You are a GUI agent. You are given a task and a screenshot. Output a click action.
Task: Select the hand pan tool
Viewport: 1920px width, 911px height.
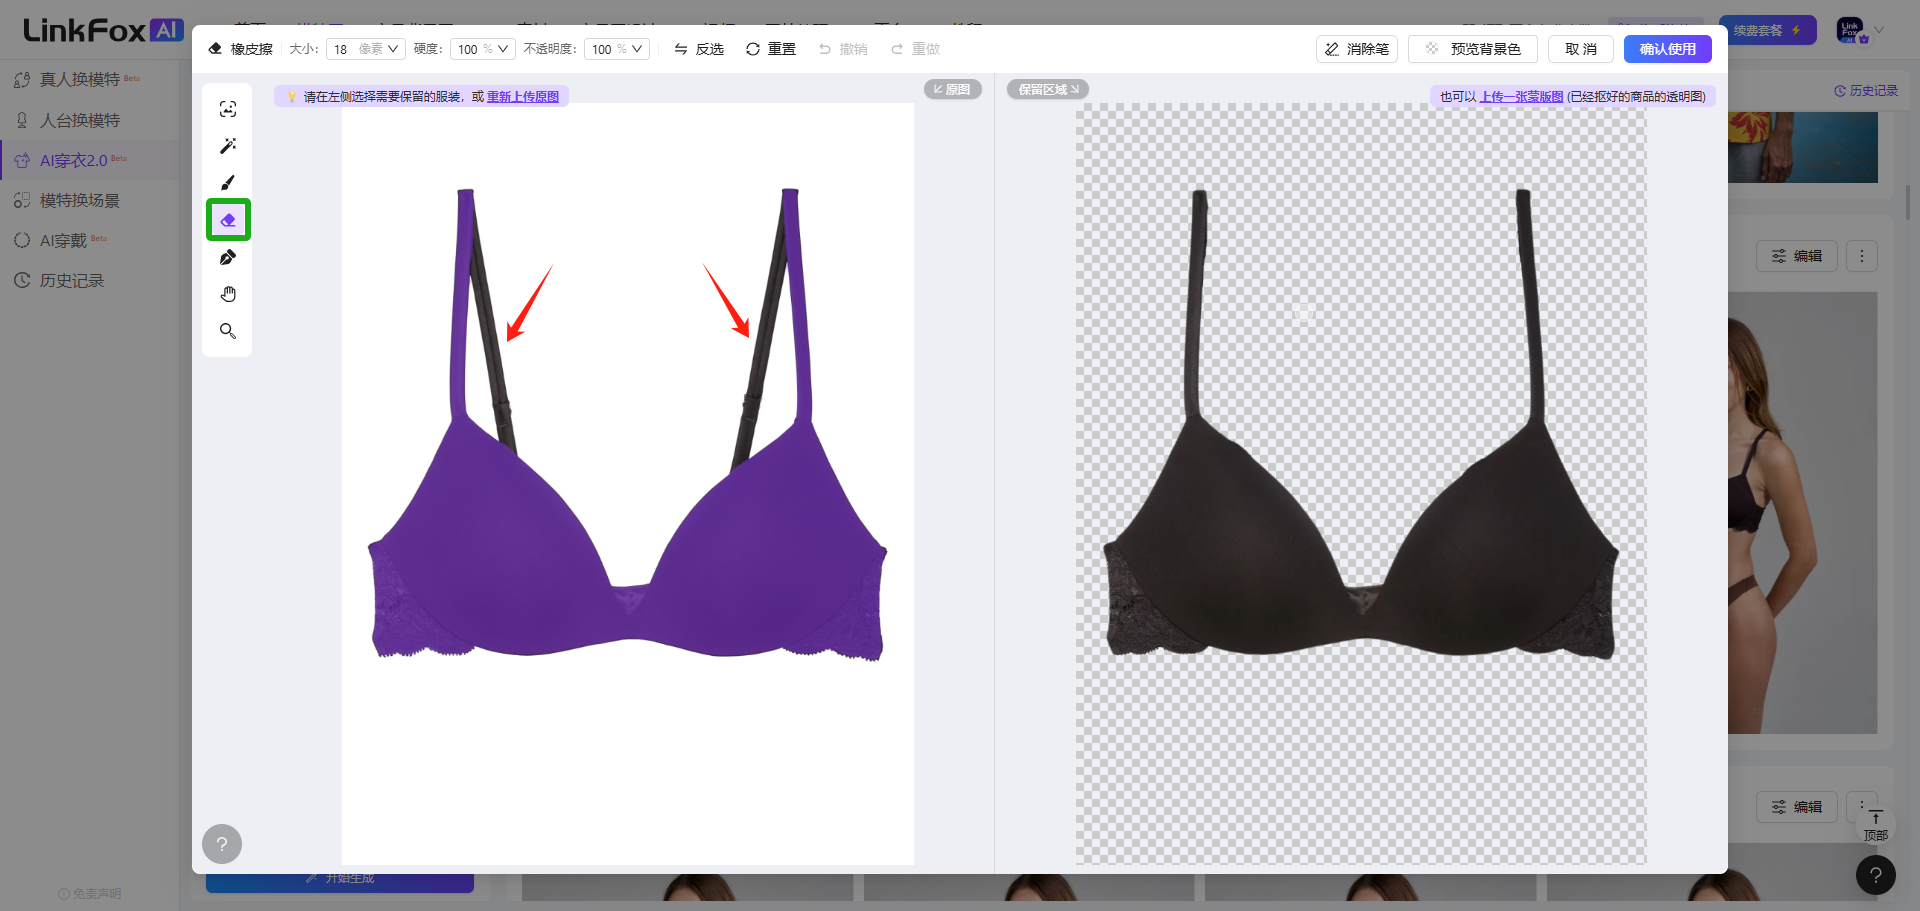[228, 294]
